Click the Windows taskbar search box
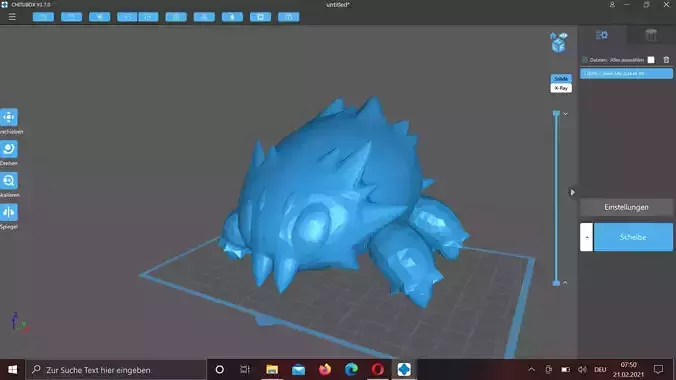The width and height of the screenshot is (676, 380). [x=116, y=370]
